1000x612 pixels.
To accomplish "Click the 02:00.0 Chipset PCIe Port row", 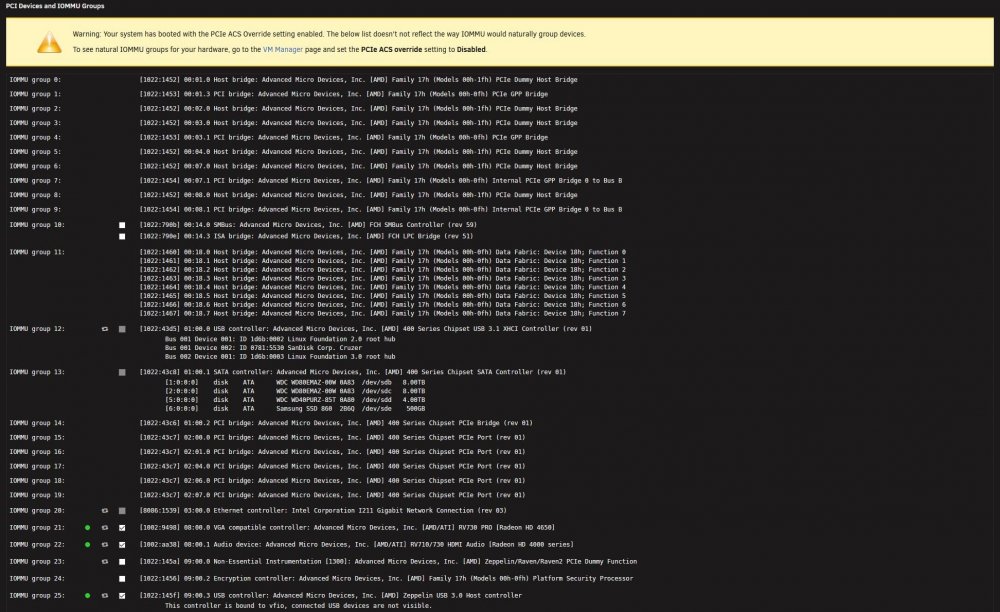I will [x=332, y=438].
